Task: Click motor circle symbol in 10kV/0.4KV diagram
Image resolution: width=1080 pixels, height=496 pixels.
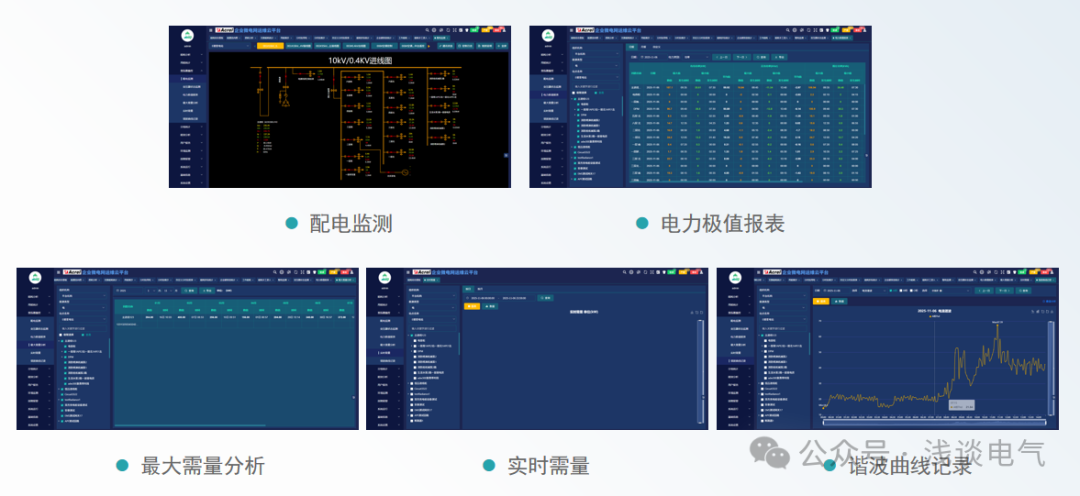Action: click(x=405, y=172)
